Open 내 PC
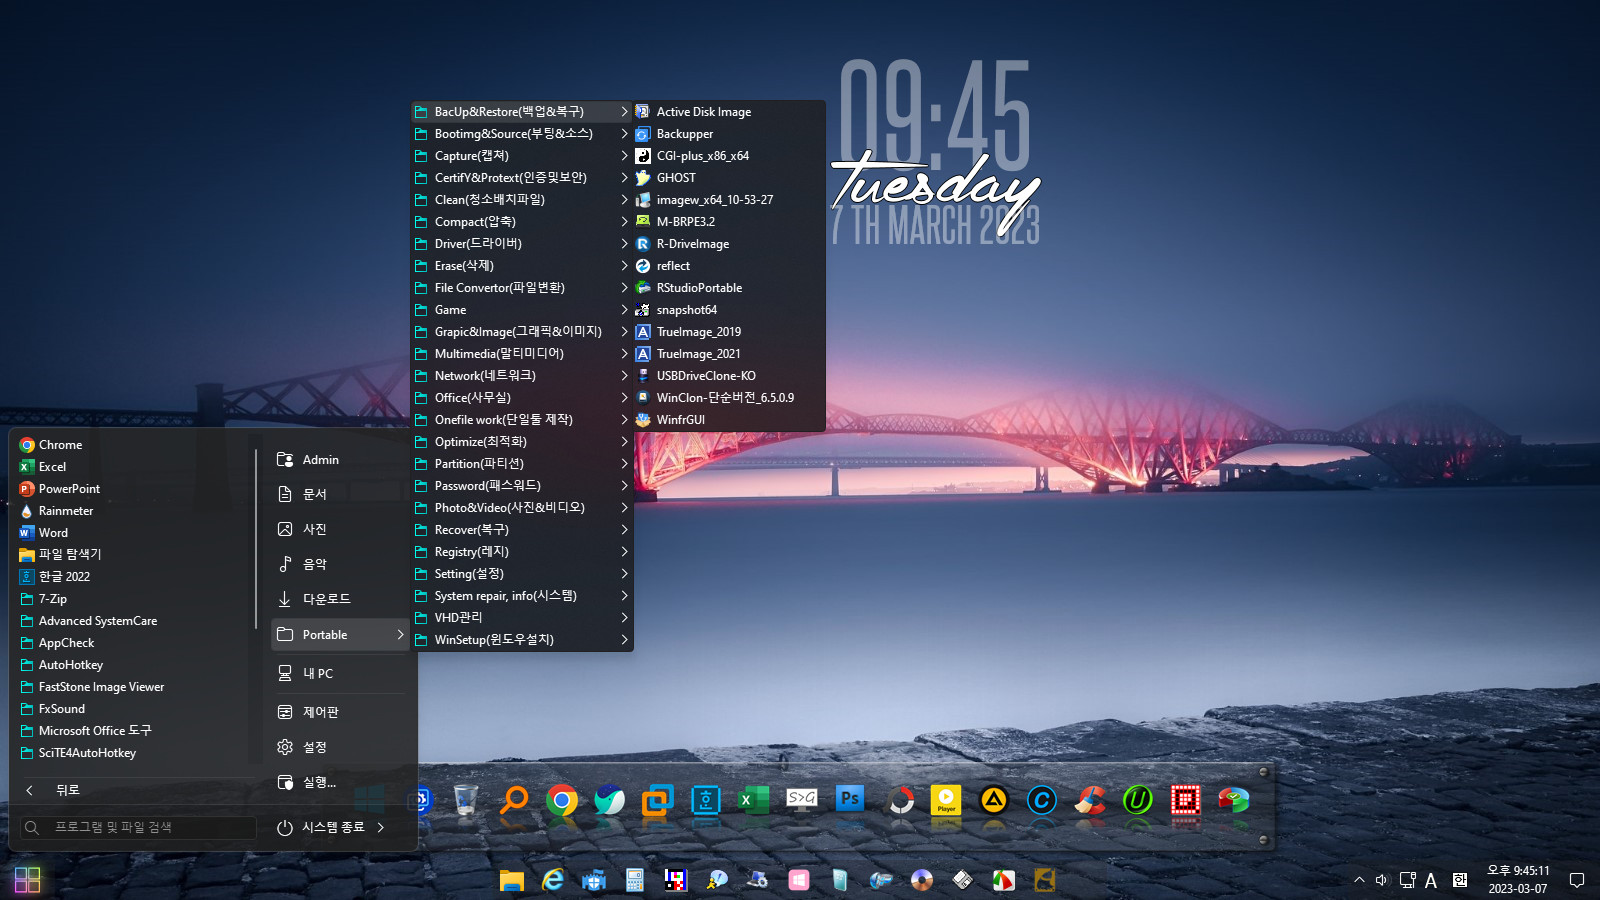The width and height of the screenshot is (1600, 900). [x=340, y=674]
